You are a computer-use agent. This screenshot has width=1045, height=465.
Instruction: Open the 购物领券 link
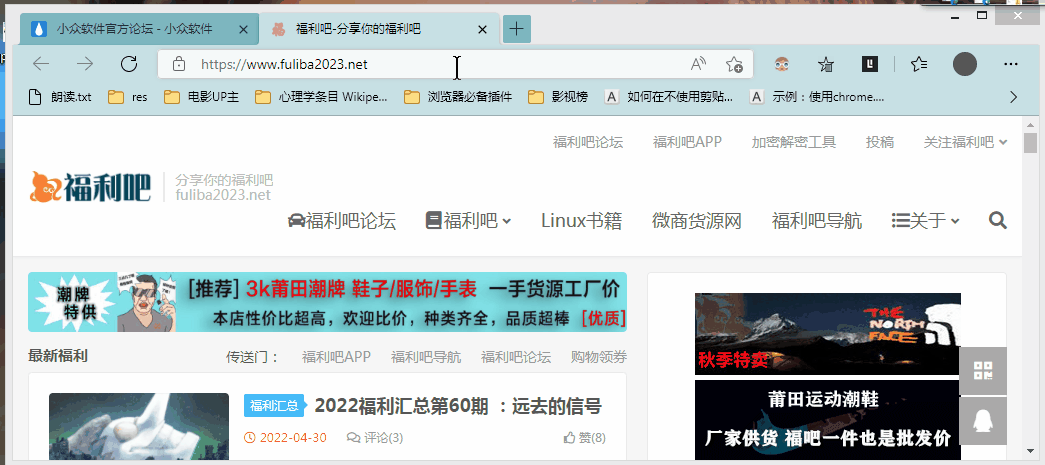point(598,357)
